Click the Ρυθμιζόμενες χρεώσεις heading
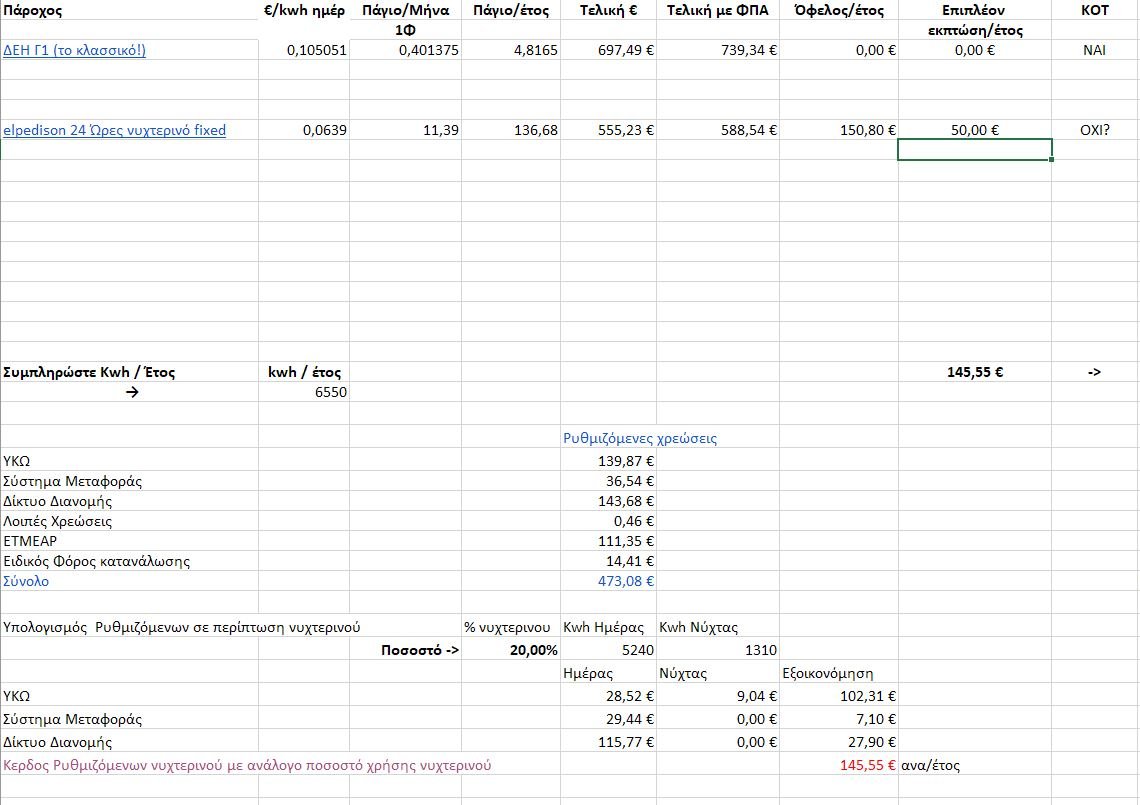The height and width of the screenshot is (805, 1140). tap(640, 438)
